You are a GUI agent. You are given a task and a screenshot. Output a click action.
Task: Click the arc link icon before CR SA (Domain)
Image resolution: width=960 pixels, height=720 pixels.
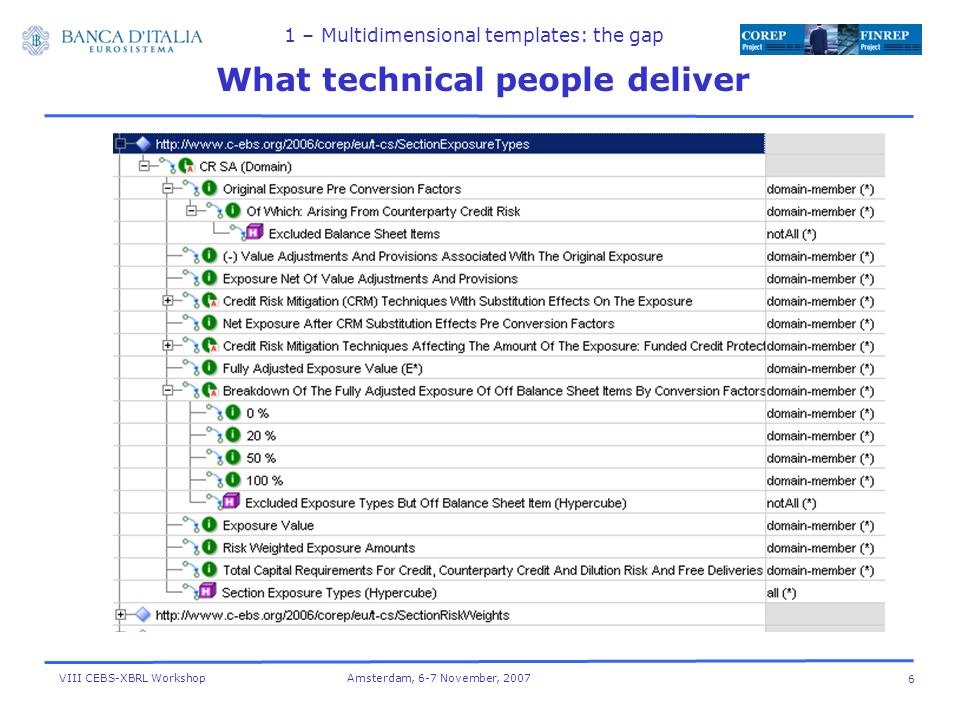(167, 165)
